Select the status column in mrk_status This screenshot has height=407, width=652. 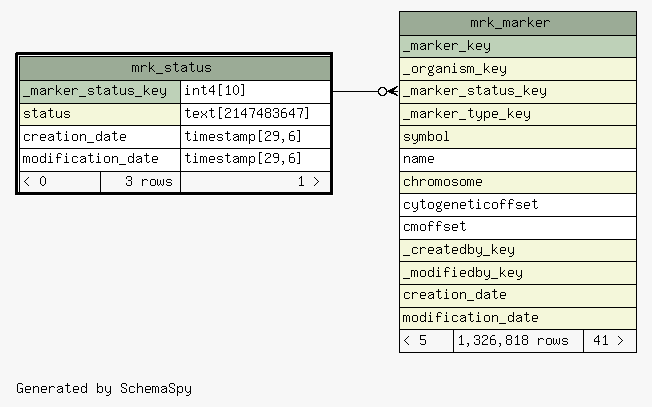100,114
